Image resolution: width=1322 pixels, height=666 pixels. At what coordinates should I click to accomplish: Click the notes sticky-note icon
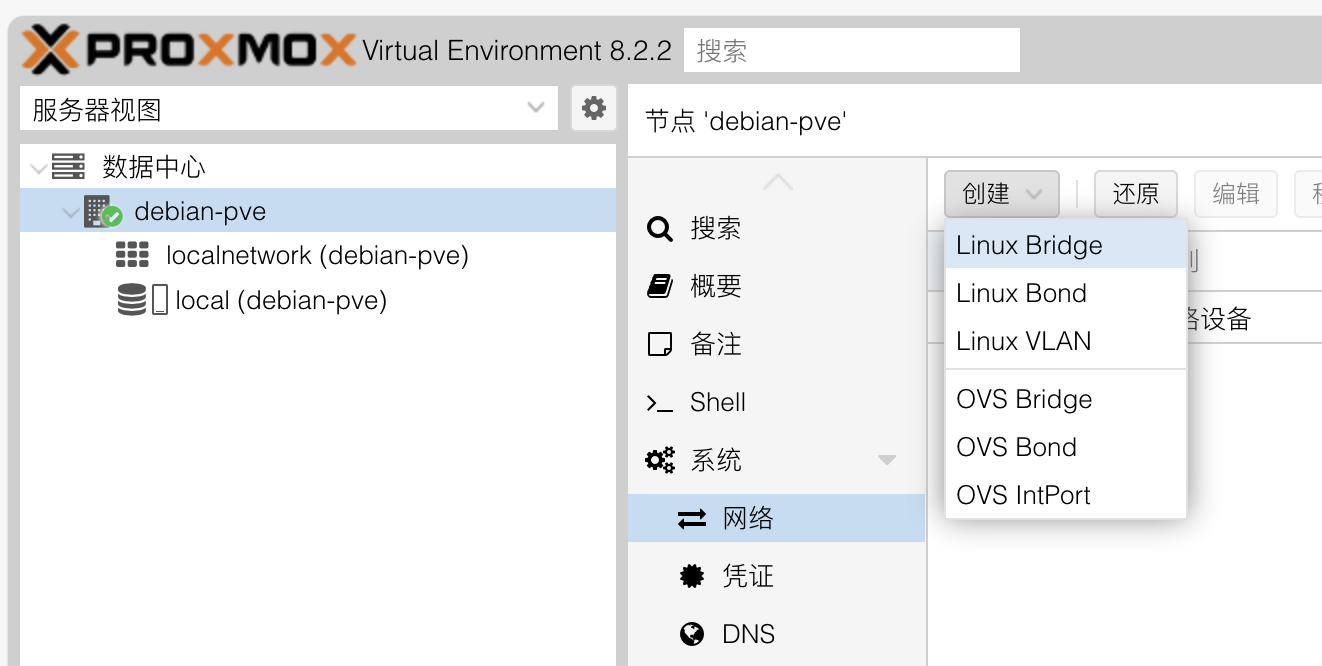660,345
